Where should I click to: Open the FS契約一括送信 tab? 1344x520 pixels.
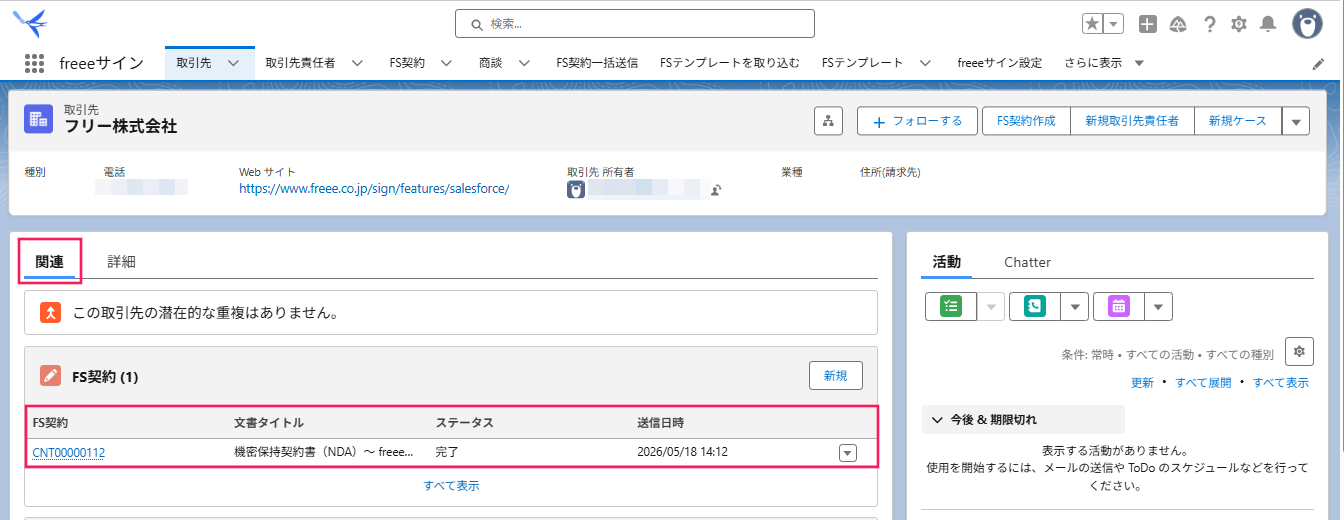click(597, 63)
